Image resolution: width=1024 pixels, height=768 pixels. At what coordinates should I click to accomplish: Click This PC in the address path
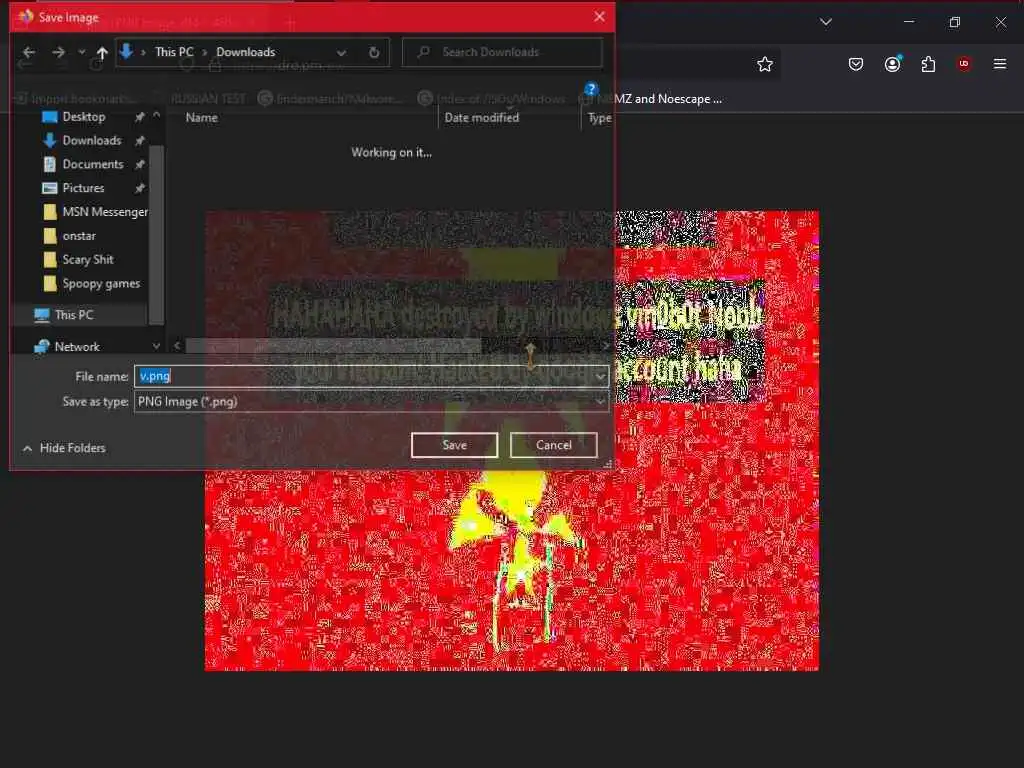(x=174, y=52)
